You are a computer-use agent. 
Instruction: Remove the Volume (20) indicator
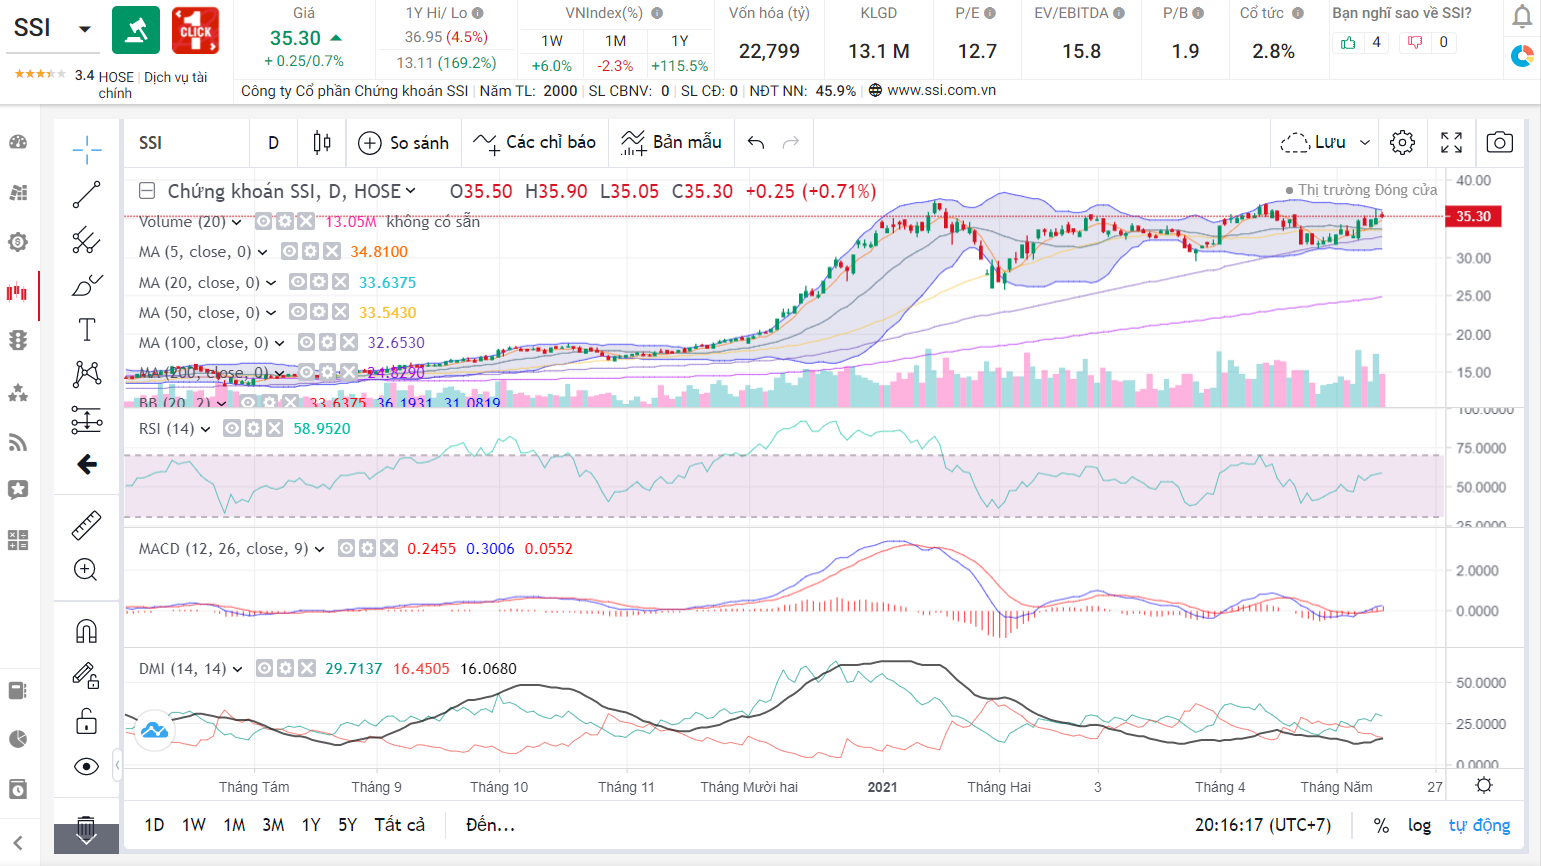point(305,222)
